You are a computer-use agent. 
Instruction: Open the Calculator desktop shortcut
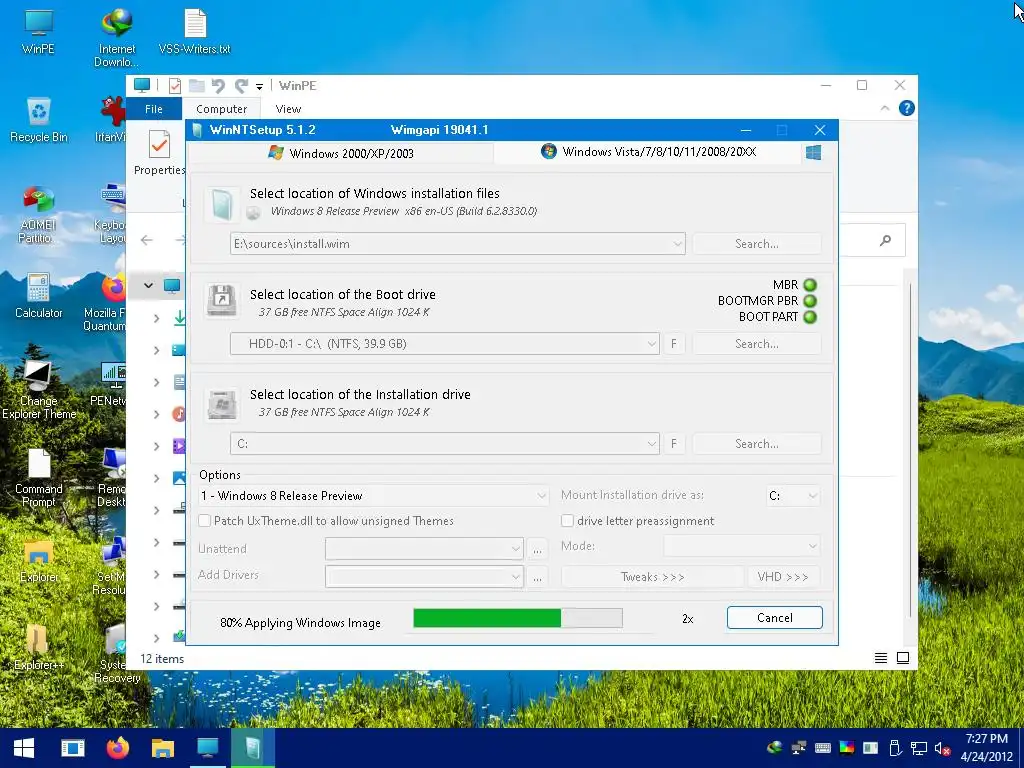(39, 295)
